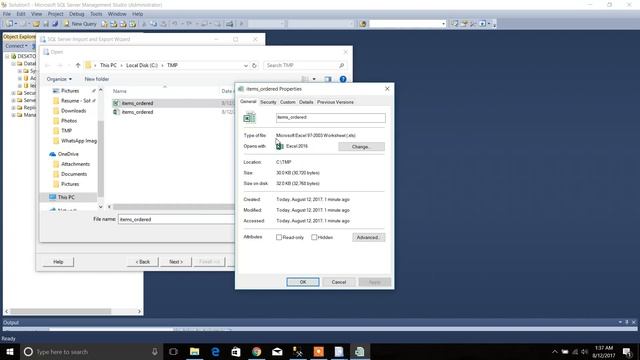
Task: Click the Task View icon on taskbar
Action: tap(173, 351)
